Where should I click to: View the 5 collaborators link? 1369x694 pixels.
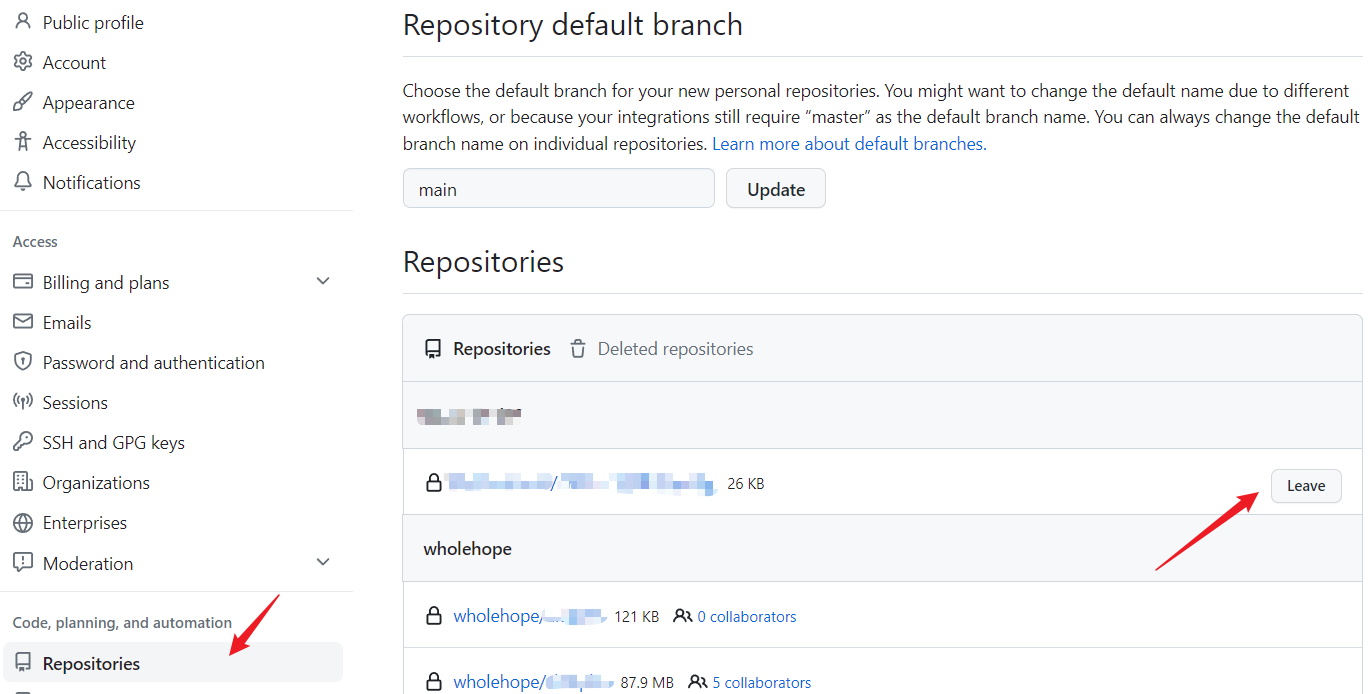(761, 683)
